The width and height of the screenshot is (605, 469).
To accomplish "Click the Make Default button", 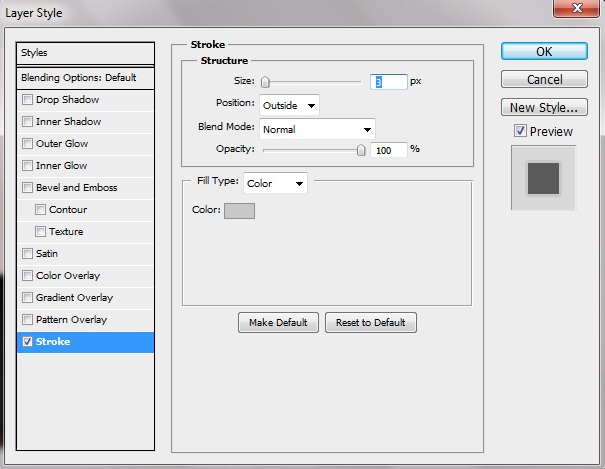I will click(278, 322).
